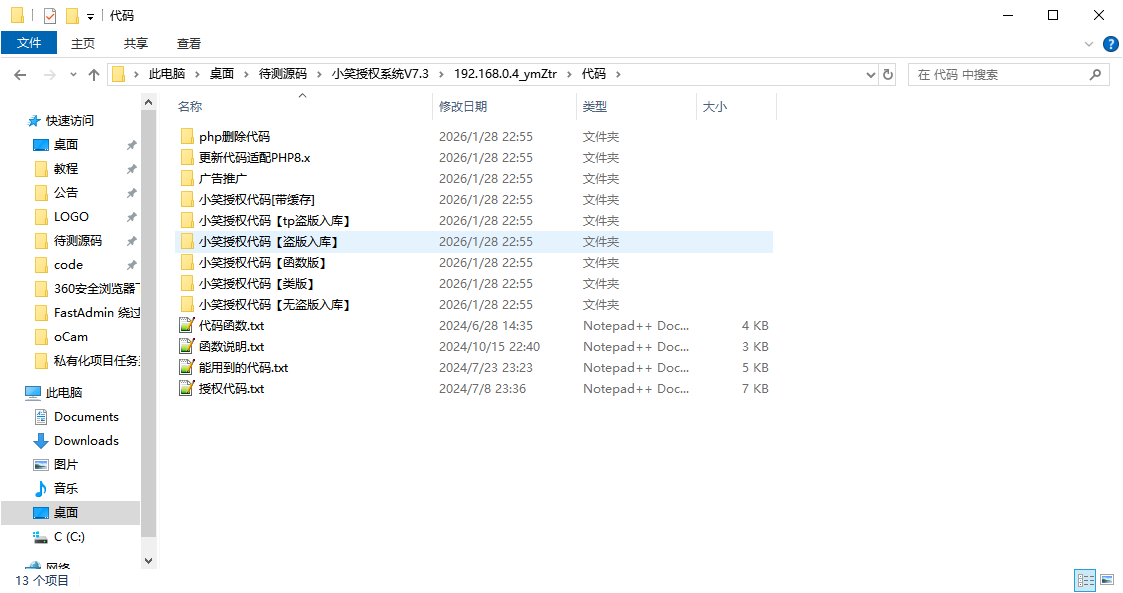Expand the Customize Quick Access Toolbar dropdown
1123x593 pixels.
pos(90,16)
